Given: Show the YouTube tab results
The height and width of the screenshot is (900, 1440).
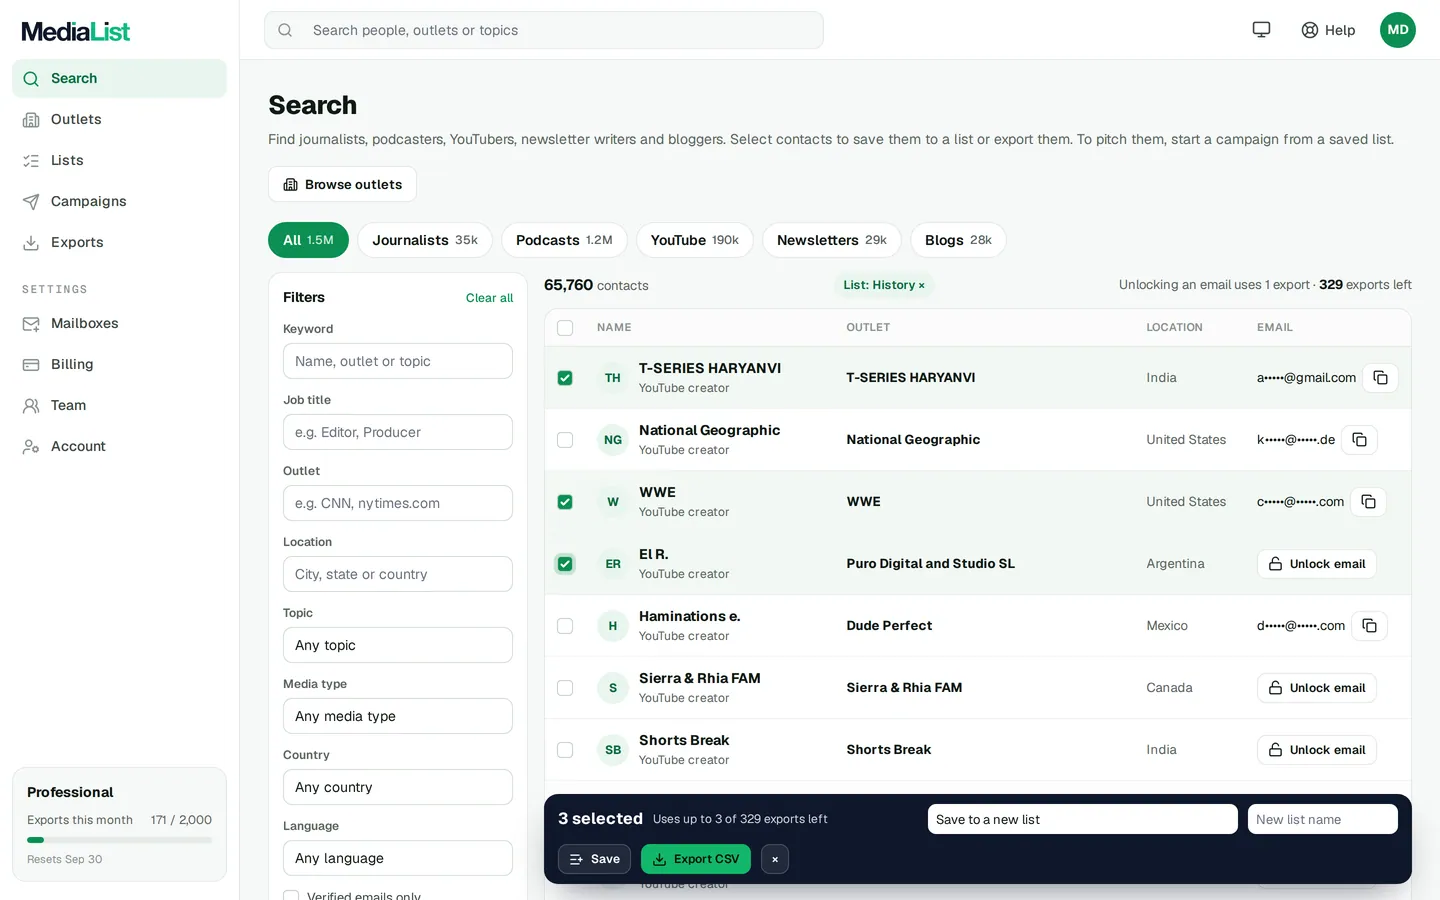Looking at the screenshot, I should click(695, 240).
